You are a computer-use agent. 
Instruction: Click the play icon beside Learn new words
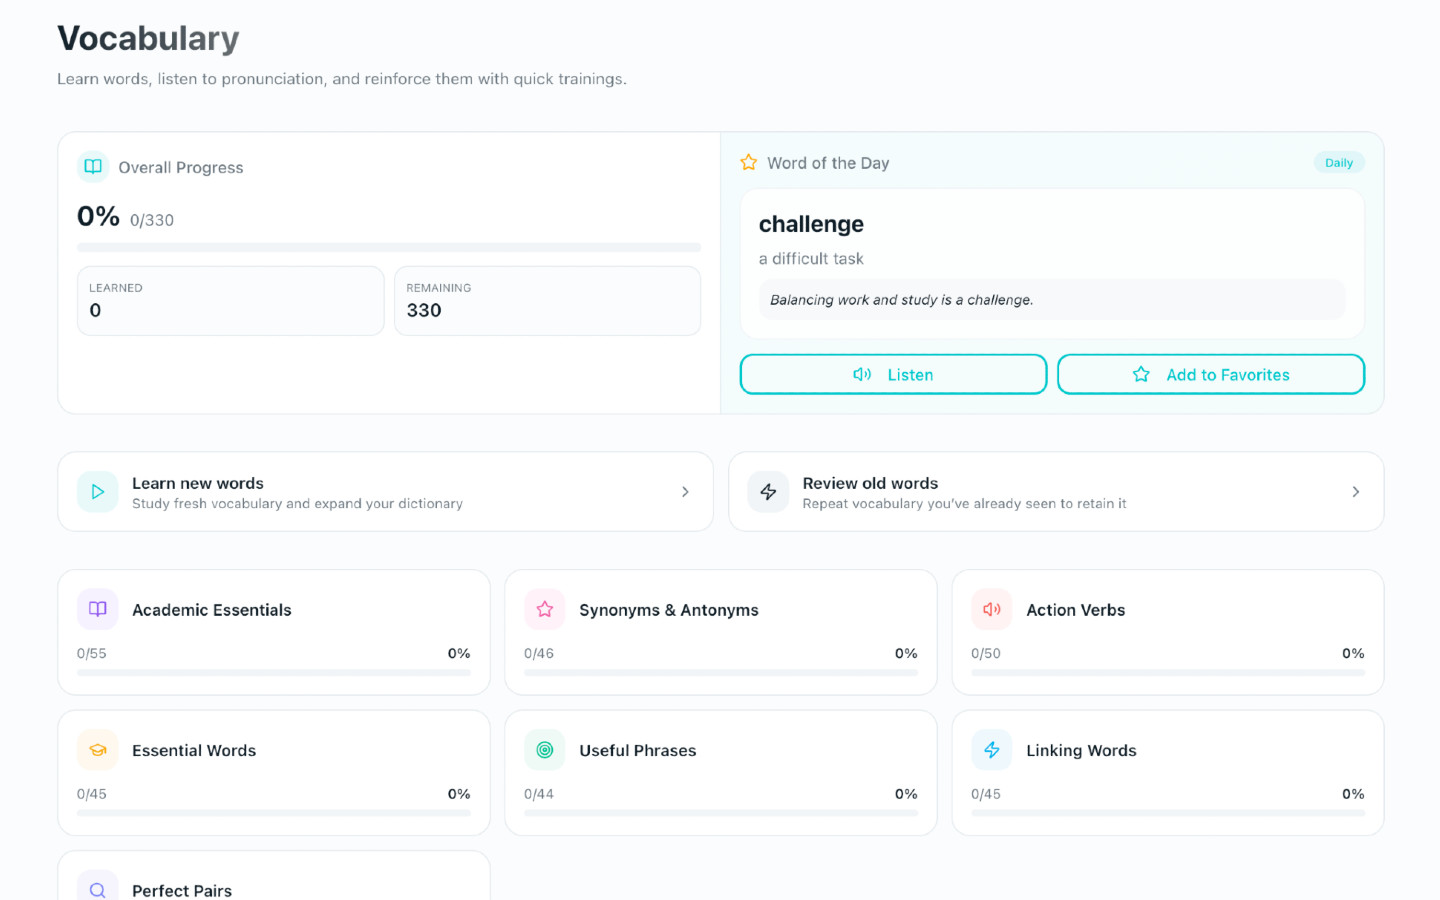point(98,491)
